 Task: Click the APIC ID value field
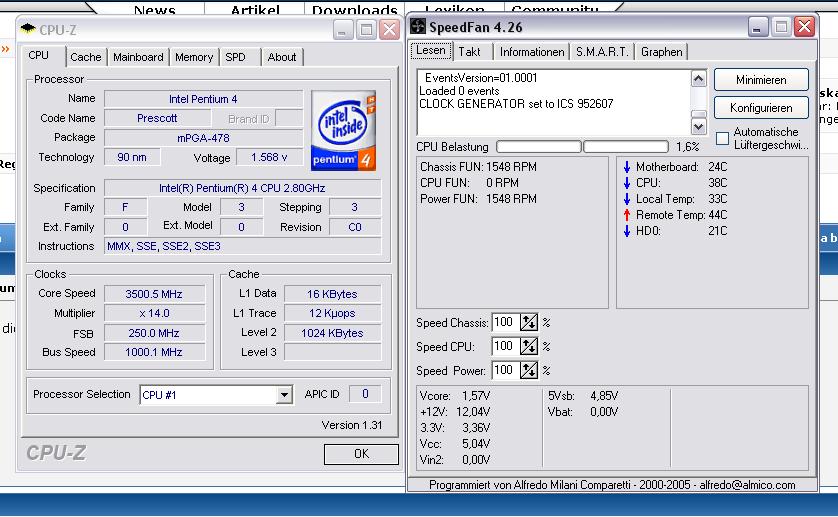(365, 394)
